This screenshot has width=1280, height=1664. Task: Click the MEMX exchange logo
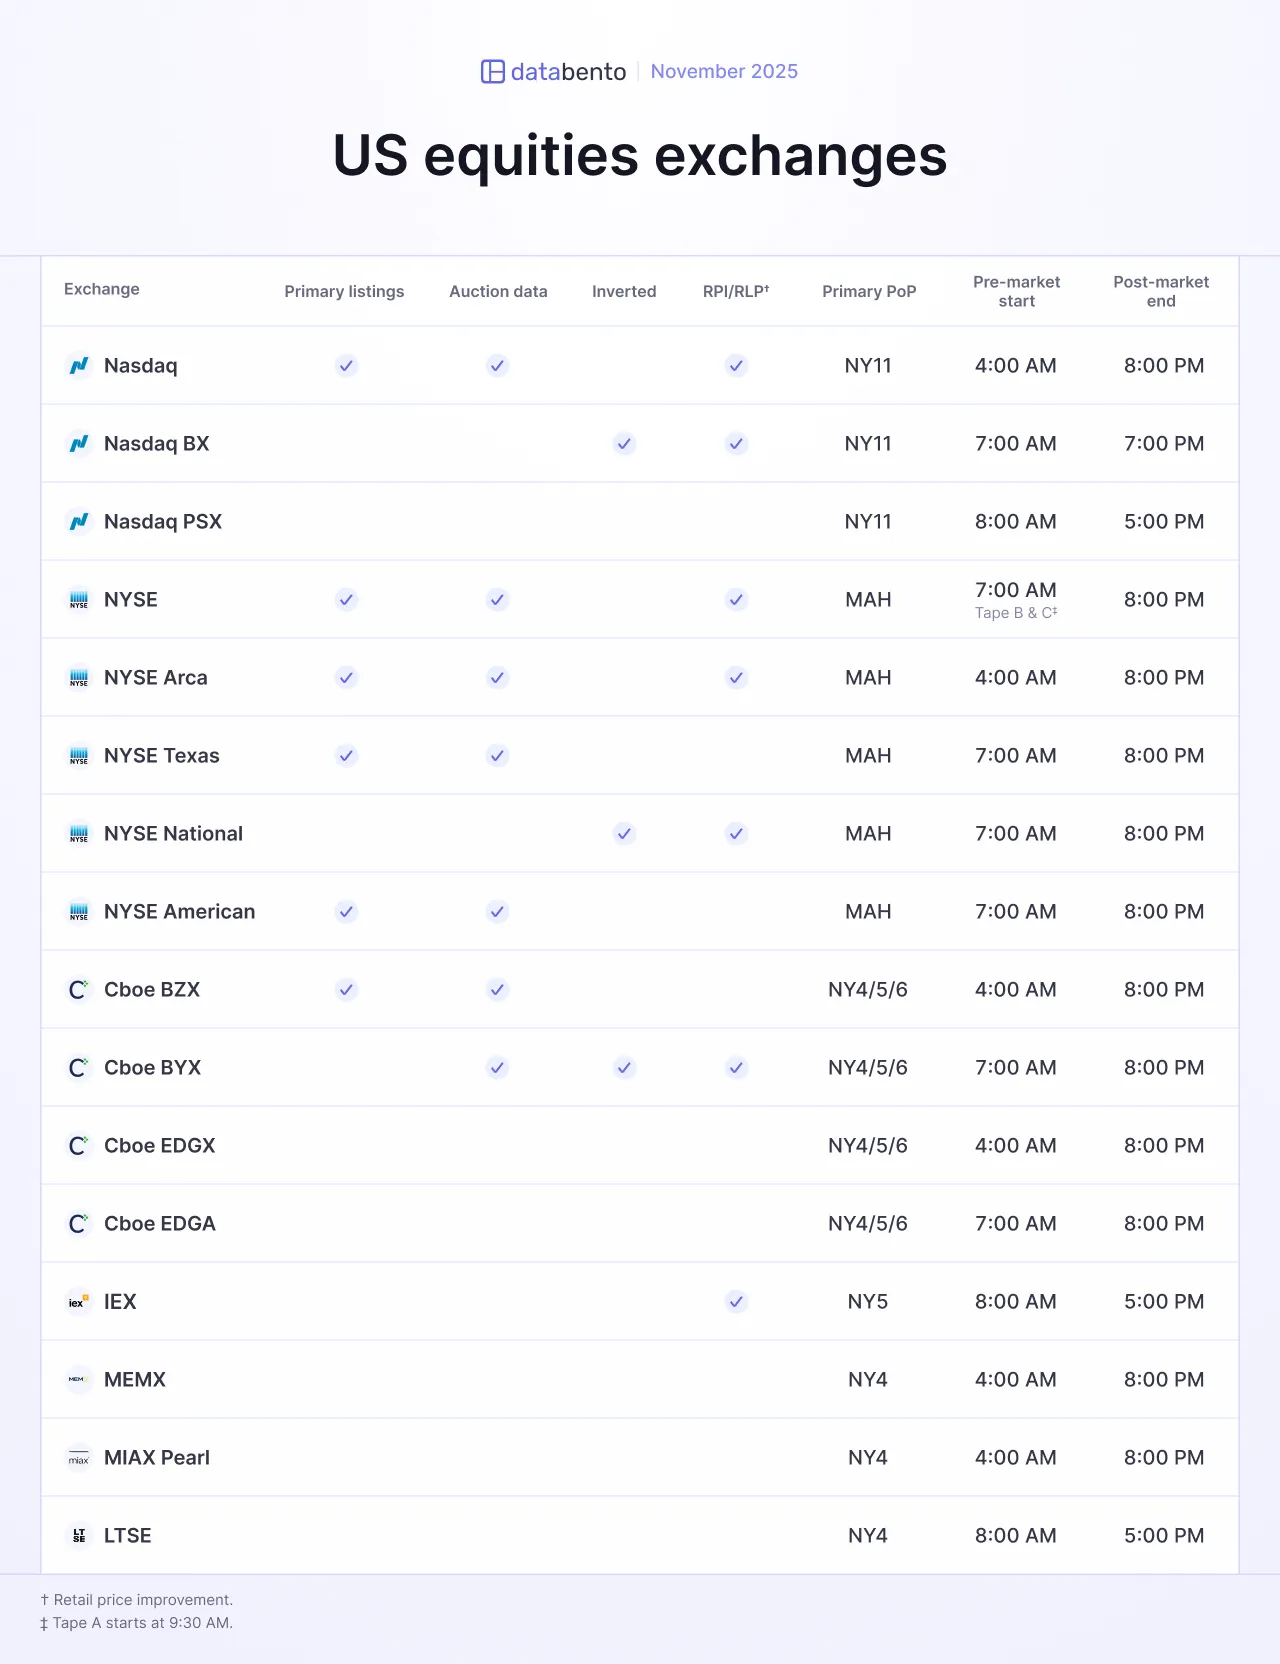coord(79,1380)
